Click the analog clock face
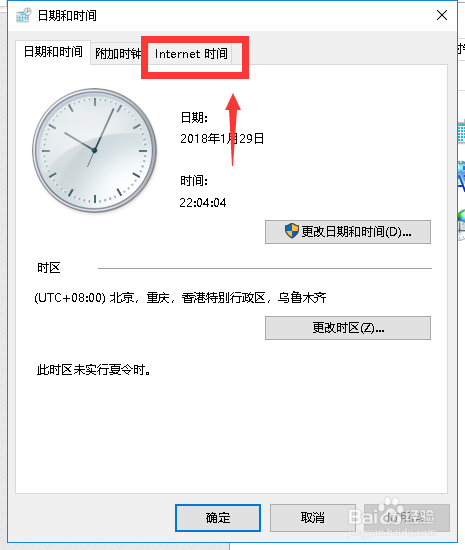This screenshot has width=465, height=550. click(94, 150)
